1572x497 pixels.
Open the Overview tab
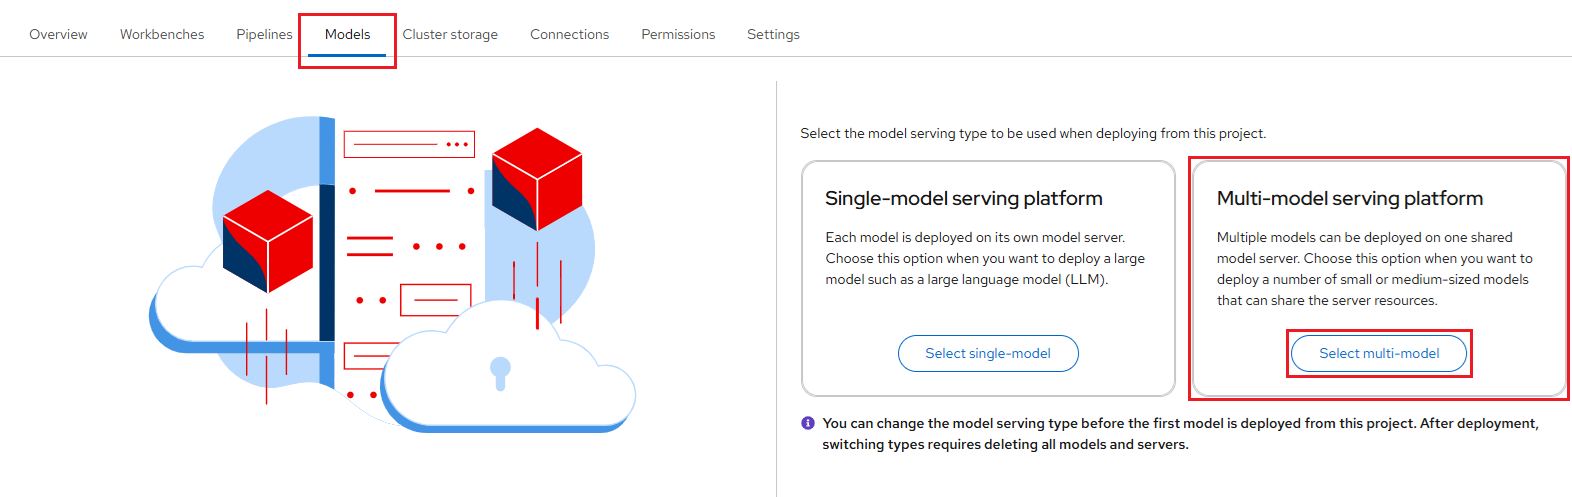pyautogui.click(x=58, y=34)
